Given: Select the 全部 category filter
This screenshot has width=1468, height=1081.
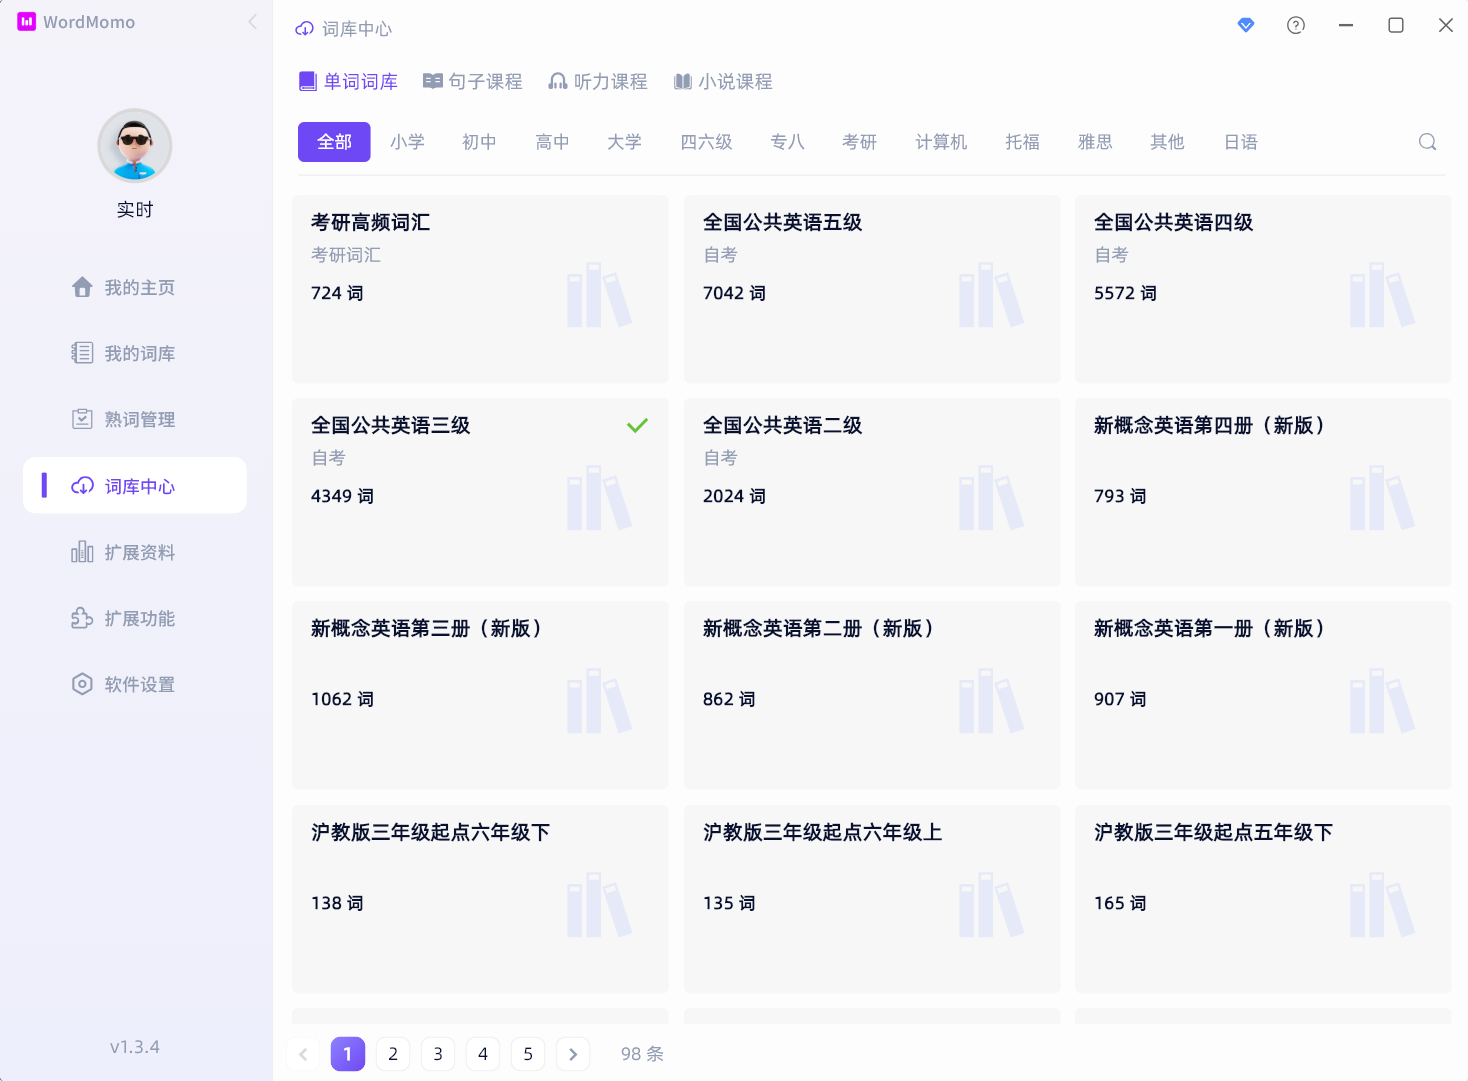Looking at the screenshot, I should click(334, 142).
